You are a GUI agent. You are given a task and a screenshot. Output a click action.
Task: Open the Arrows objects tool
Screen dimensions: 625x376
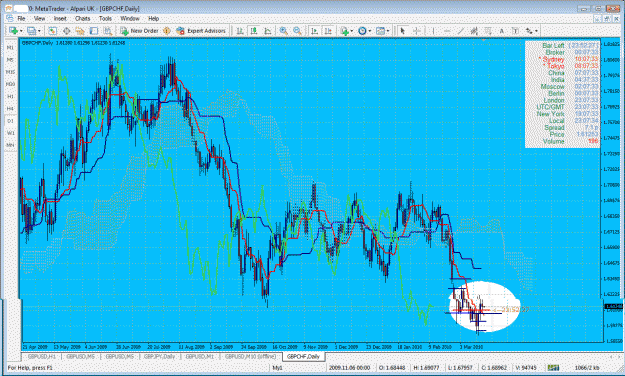[x=529, y=31]
